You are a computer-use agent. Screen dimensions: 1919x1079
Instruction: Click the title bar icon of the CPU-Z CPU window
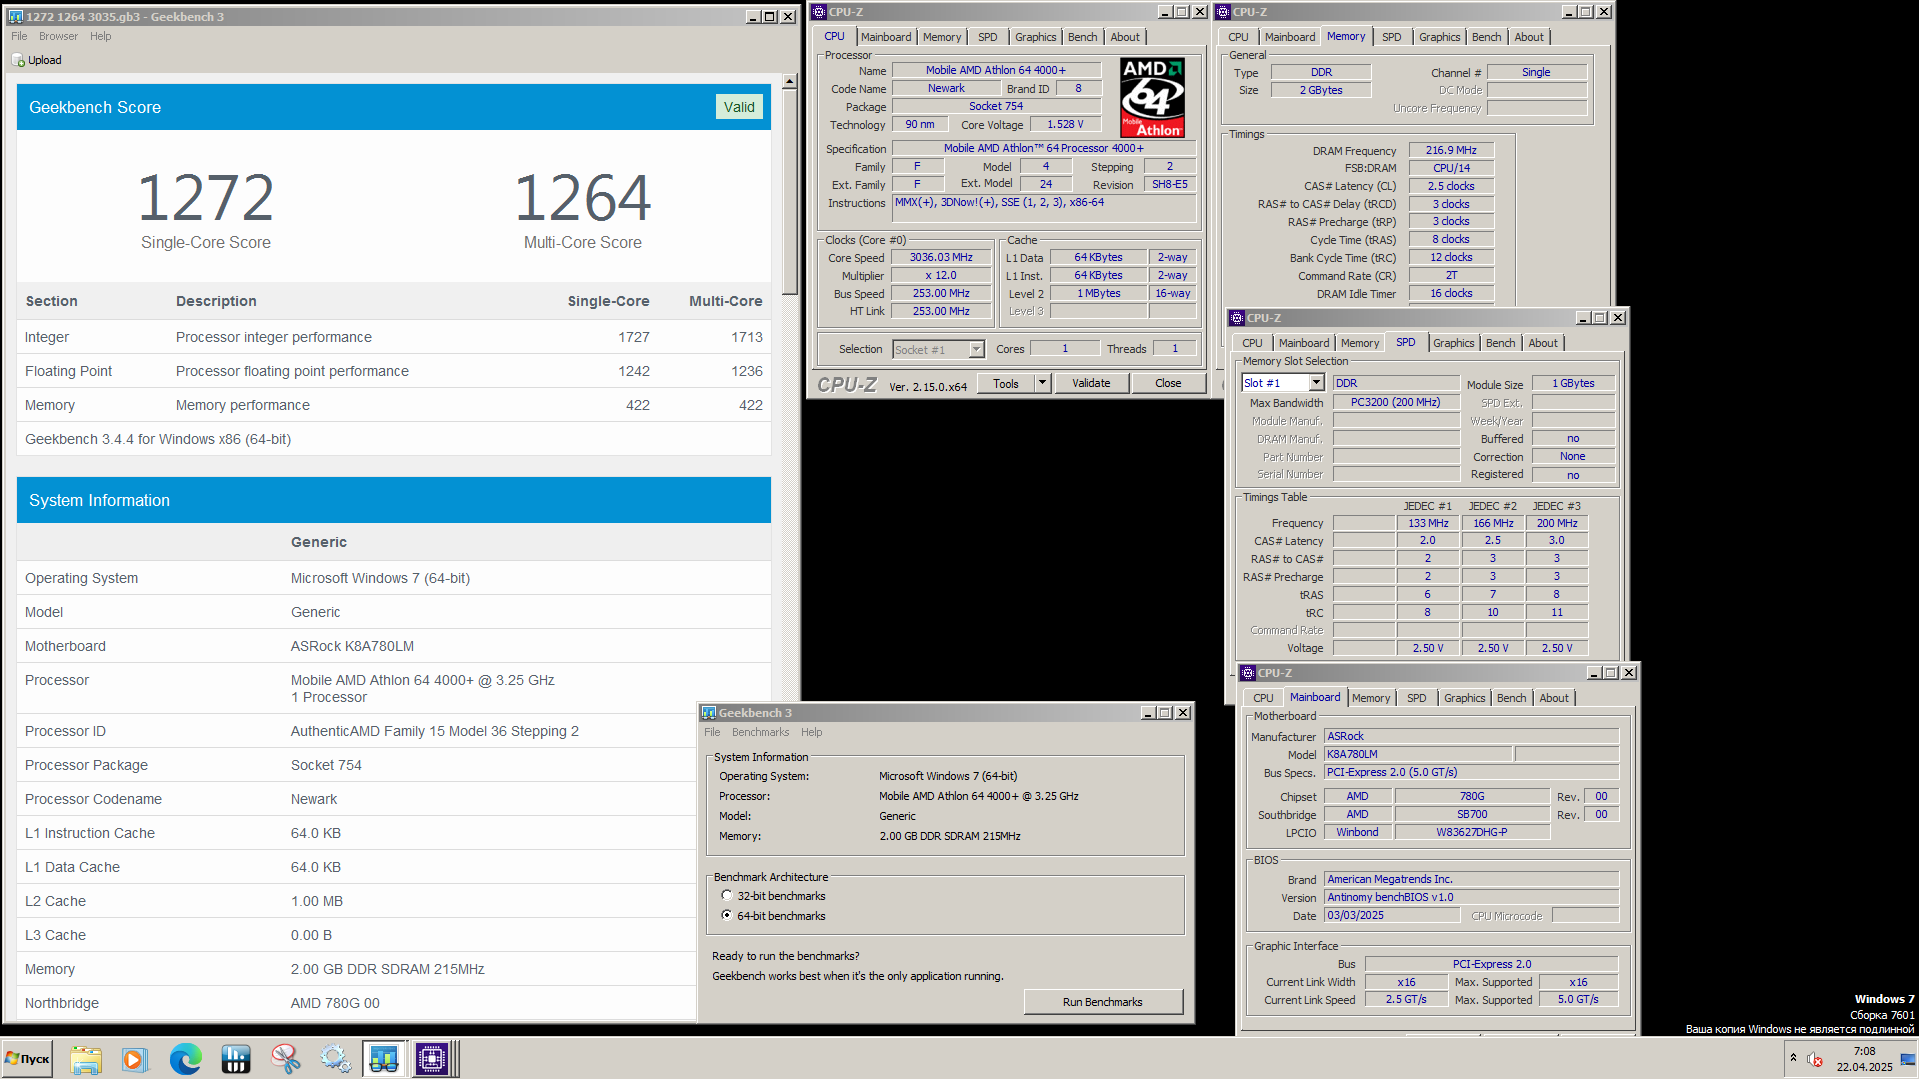pyautogui.click(x=819, y=12)
